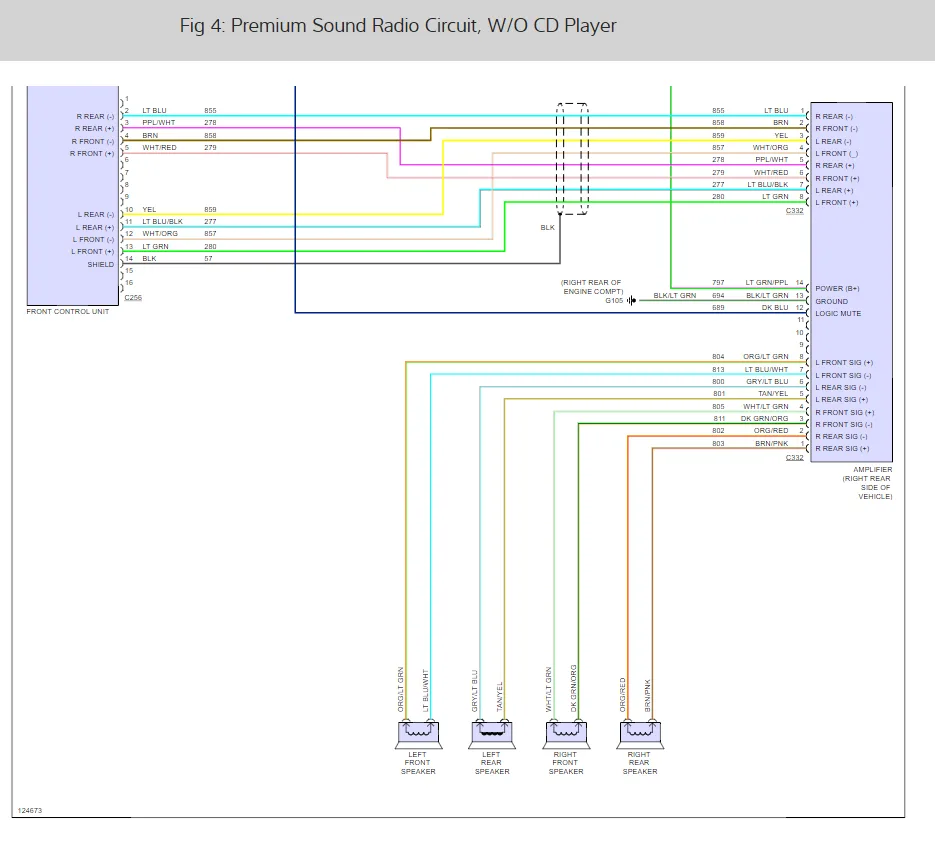The height and width of the screenshot is (844, 935).
Task: Click wire number 57
Action: point(208,259)
